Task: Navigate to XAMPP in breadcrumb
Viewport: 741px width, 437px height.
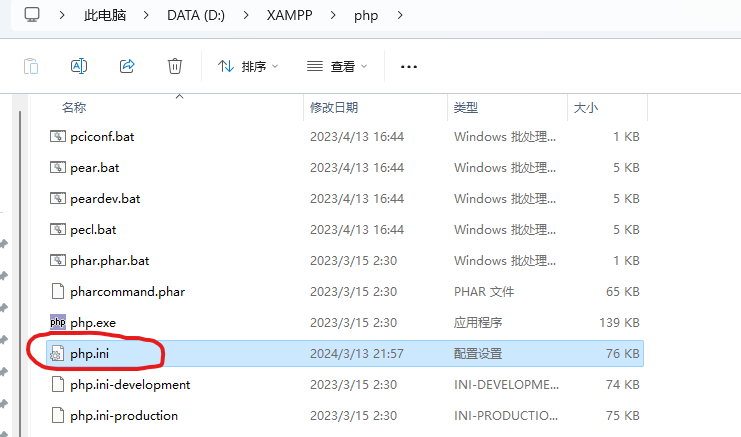Action: coord(289,15)
